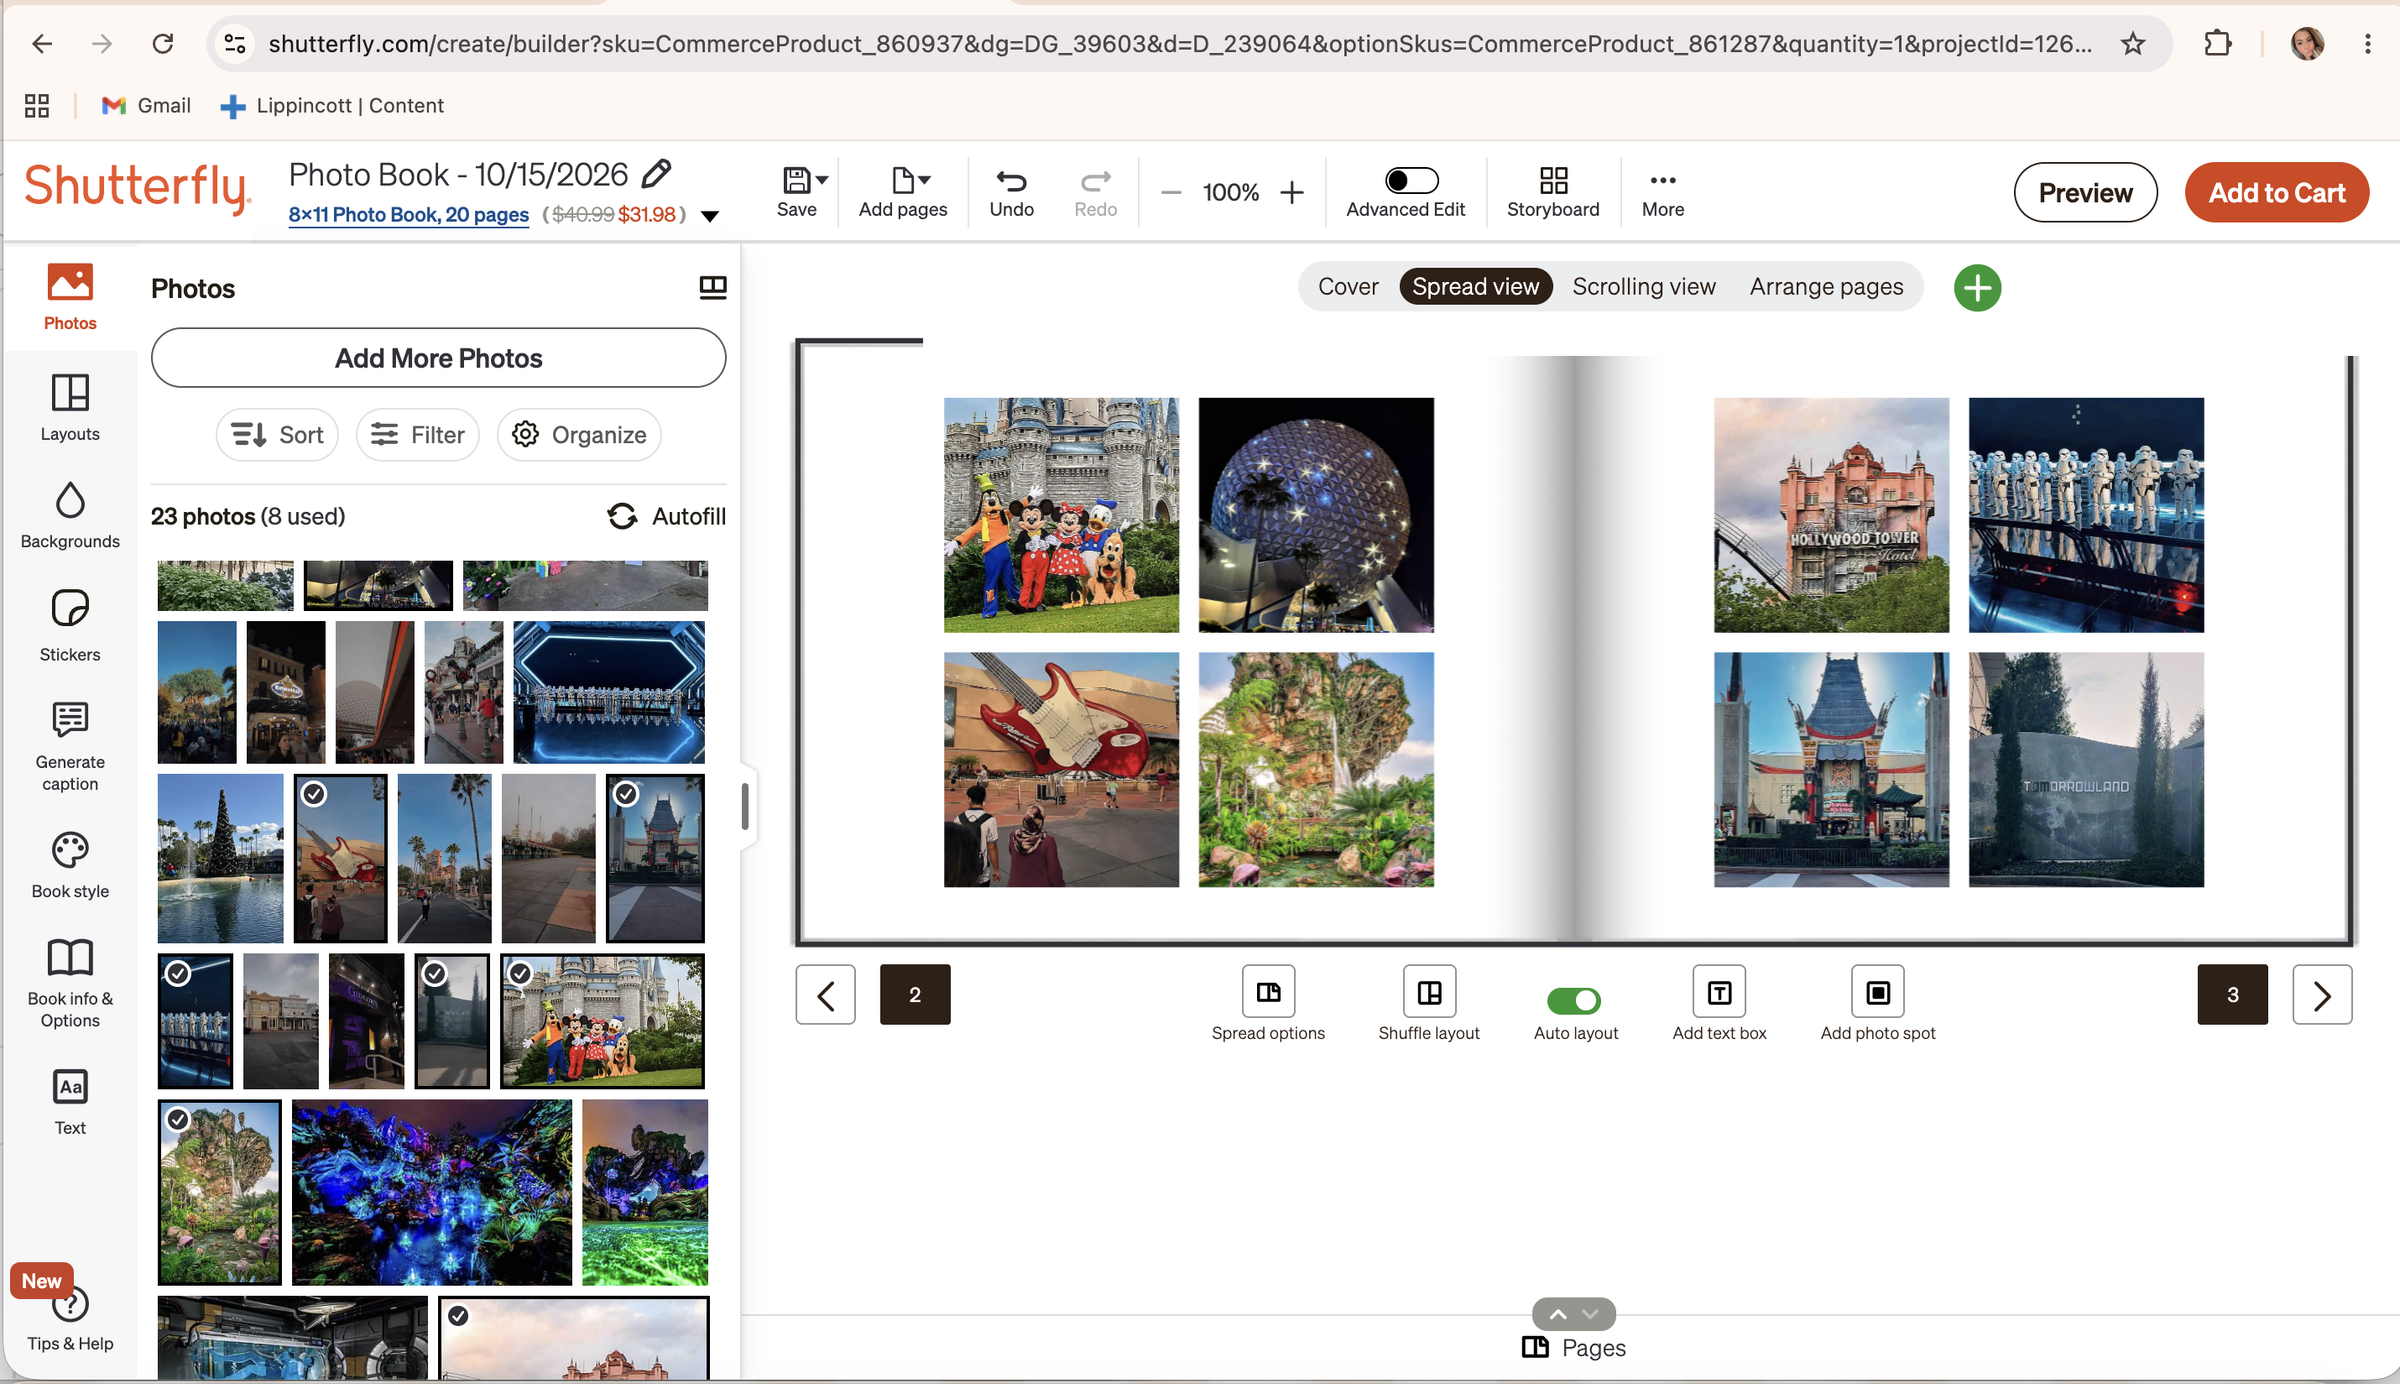Image resolution: width=2400 pixels, height=1384 pixels.
Task: Open the Text panel in sidebar
Action: point(70,1102)
